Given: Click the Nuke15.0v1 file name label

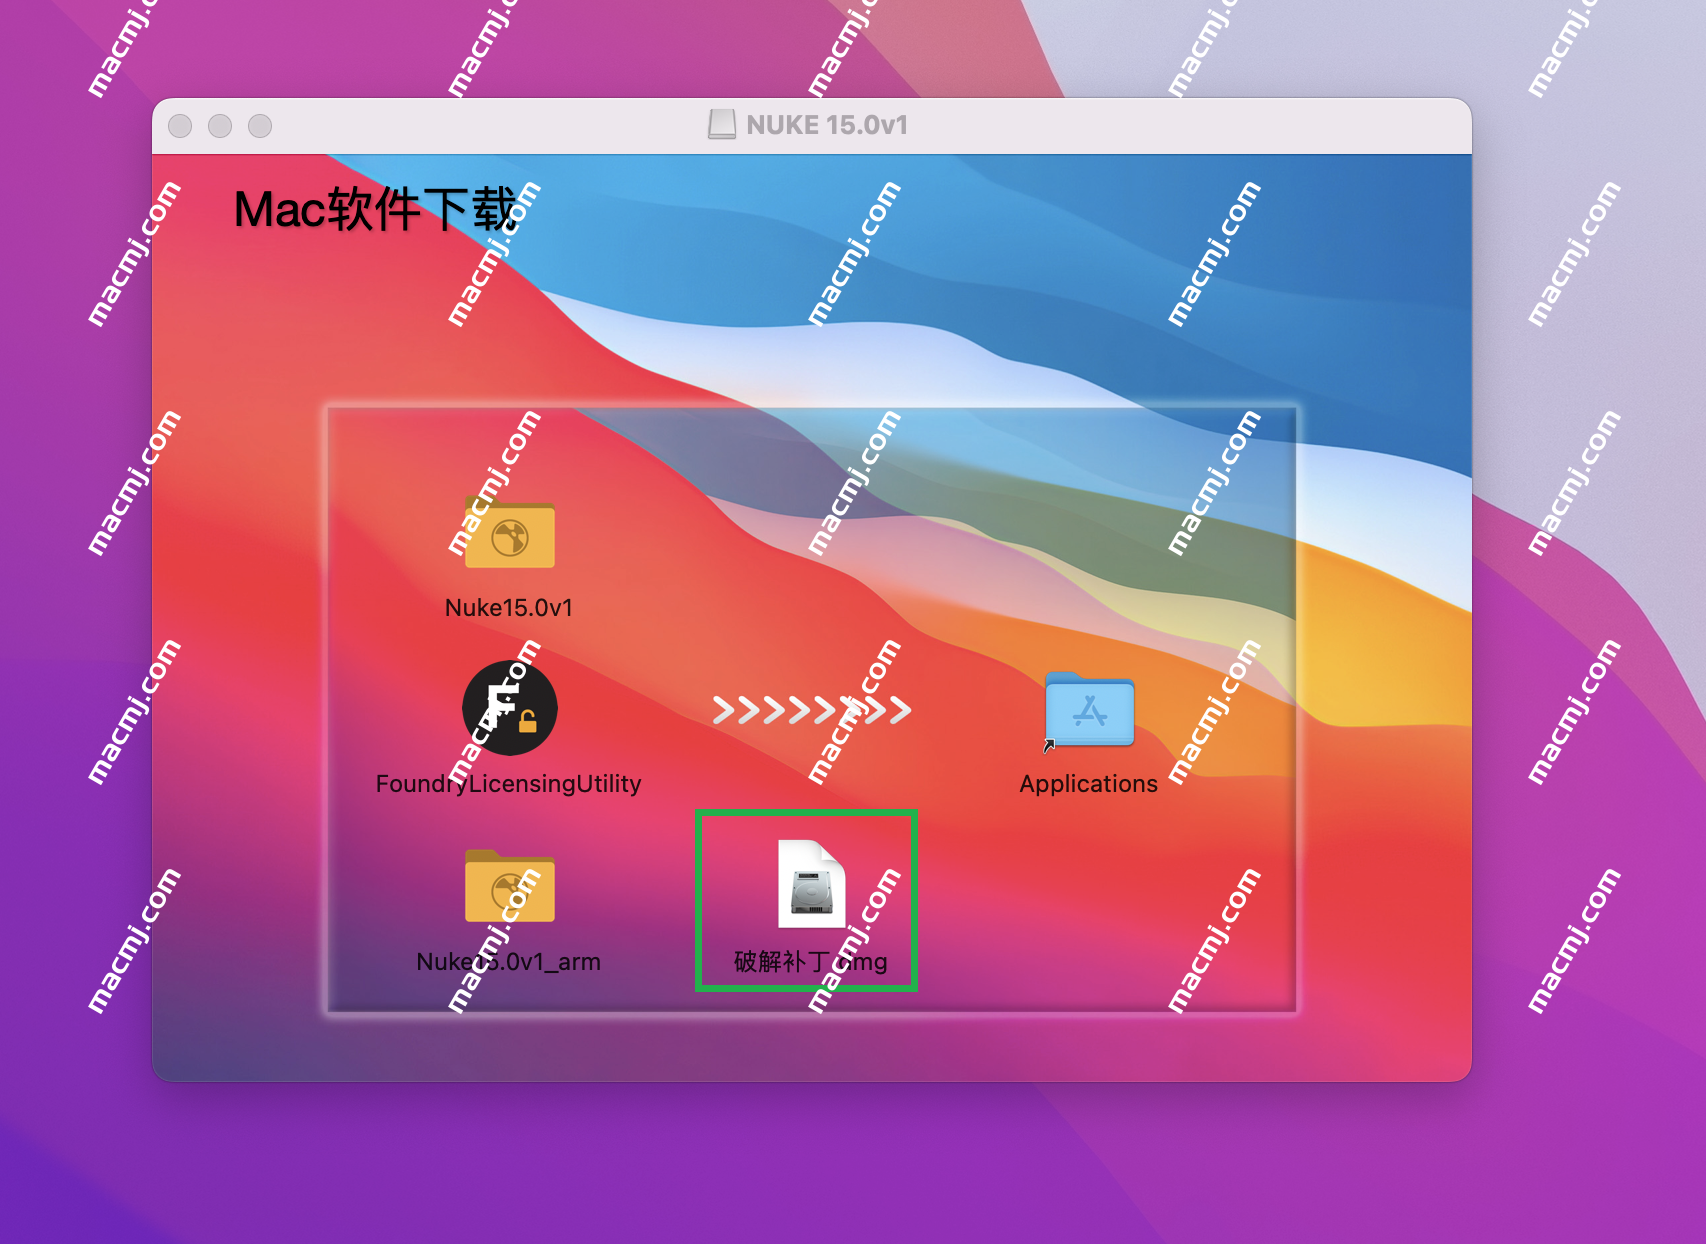Looking at the screenshot, I should coord(509,608).
